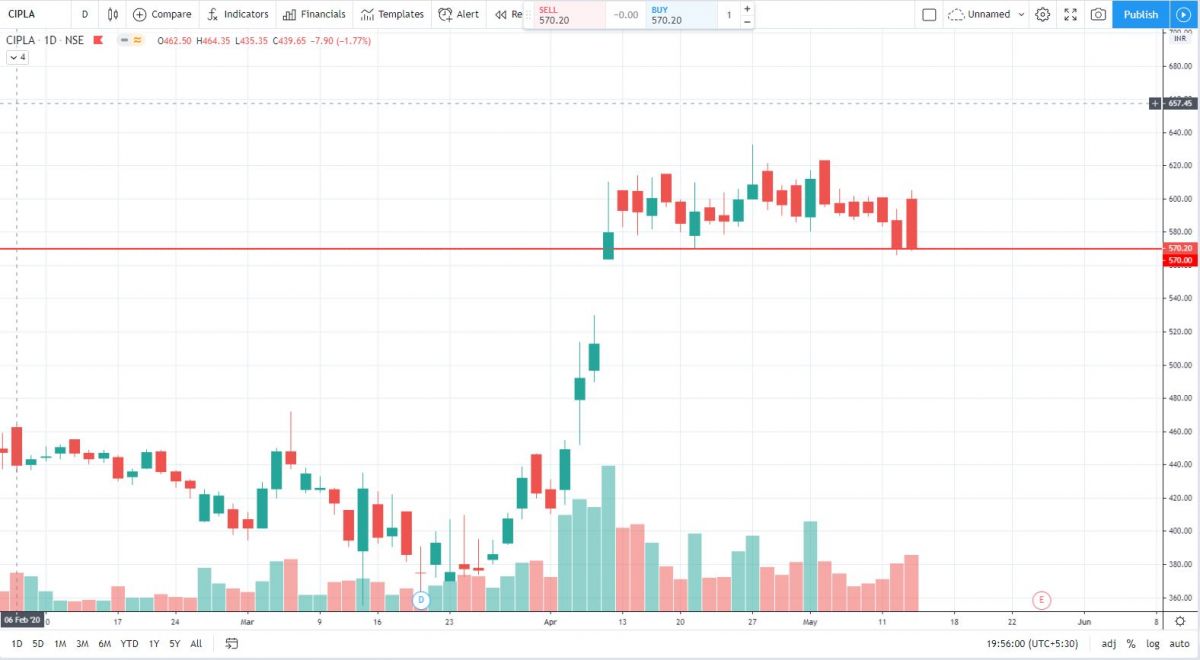Click the CIPLA symbol search field

click(x=35, y=14)
